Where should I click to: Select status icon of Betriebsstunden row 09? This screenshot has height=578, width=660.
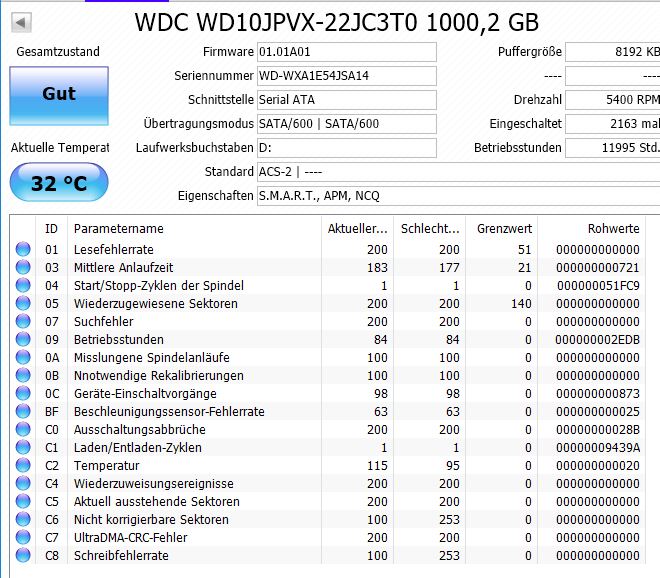click(x=23, y=339)
